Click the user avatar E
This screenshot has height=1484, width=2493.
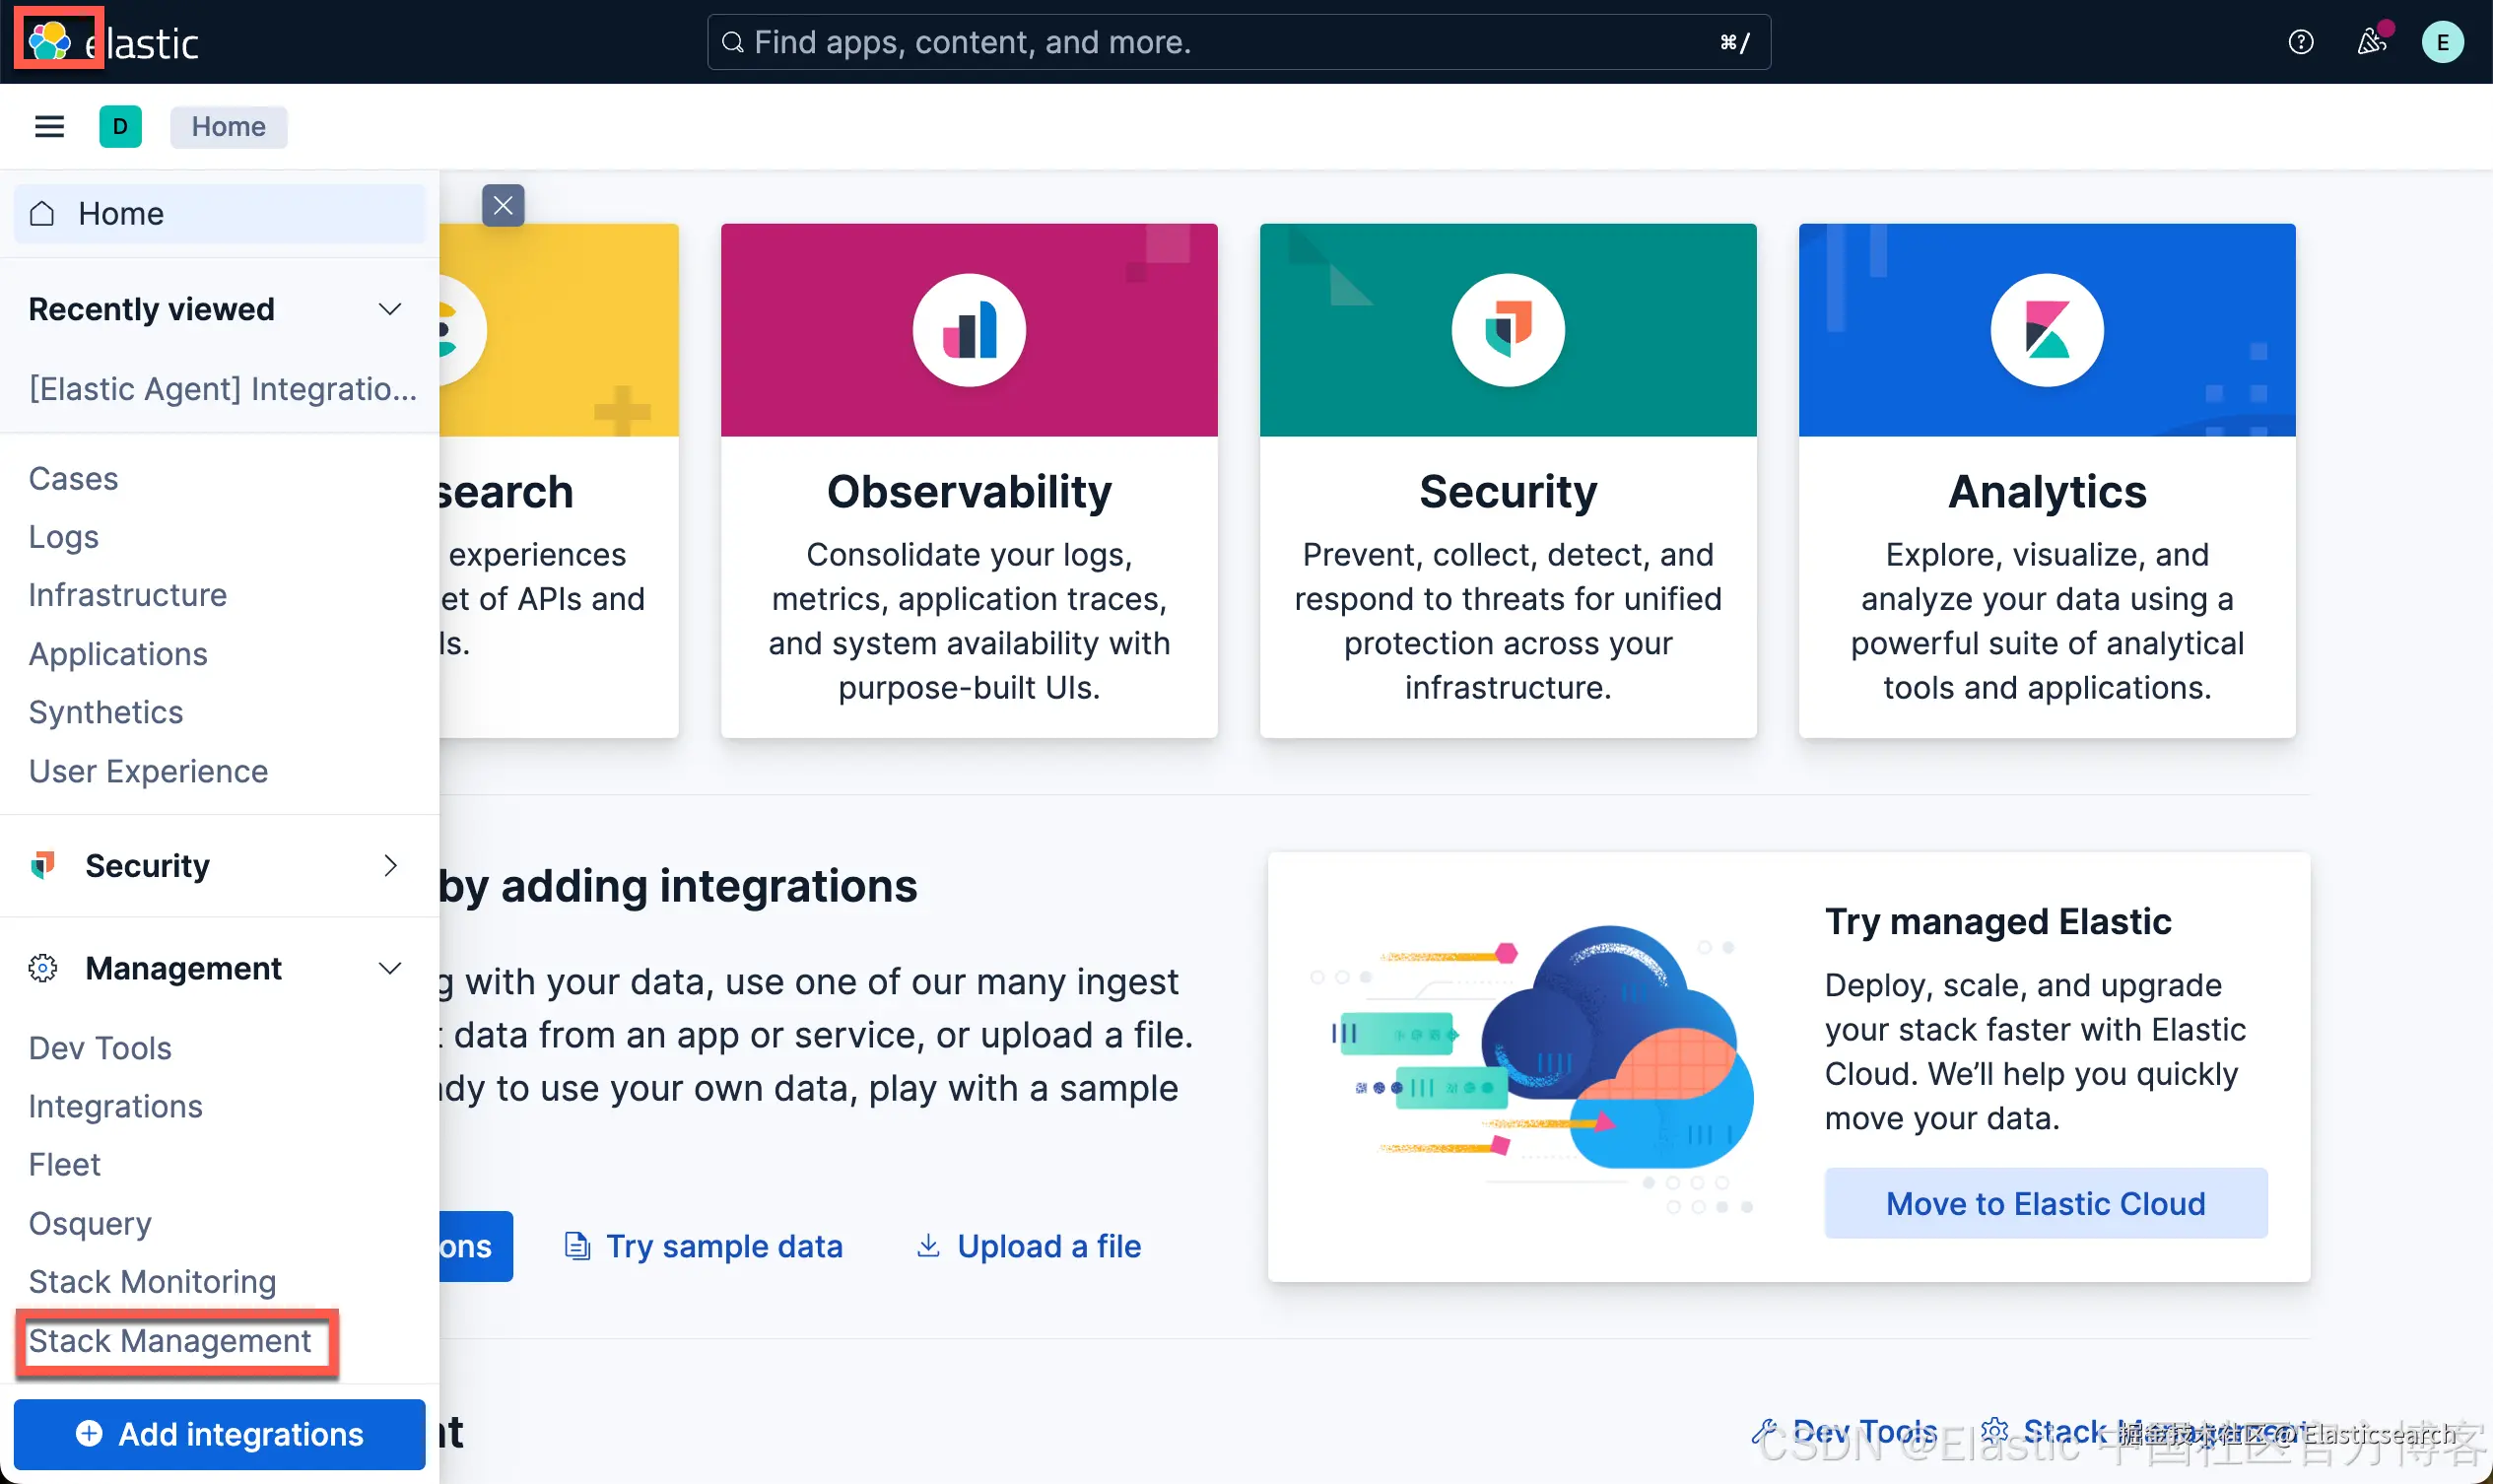[x=2442, y=42]
